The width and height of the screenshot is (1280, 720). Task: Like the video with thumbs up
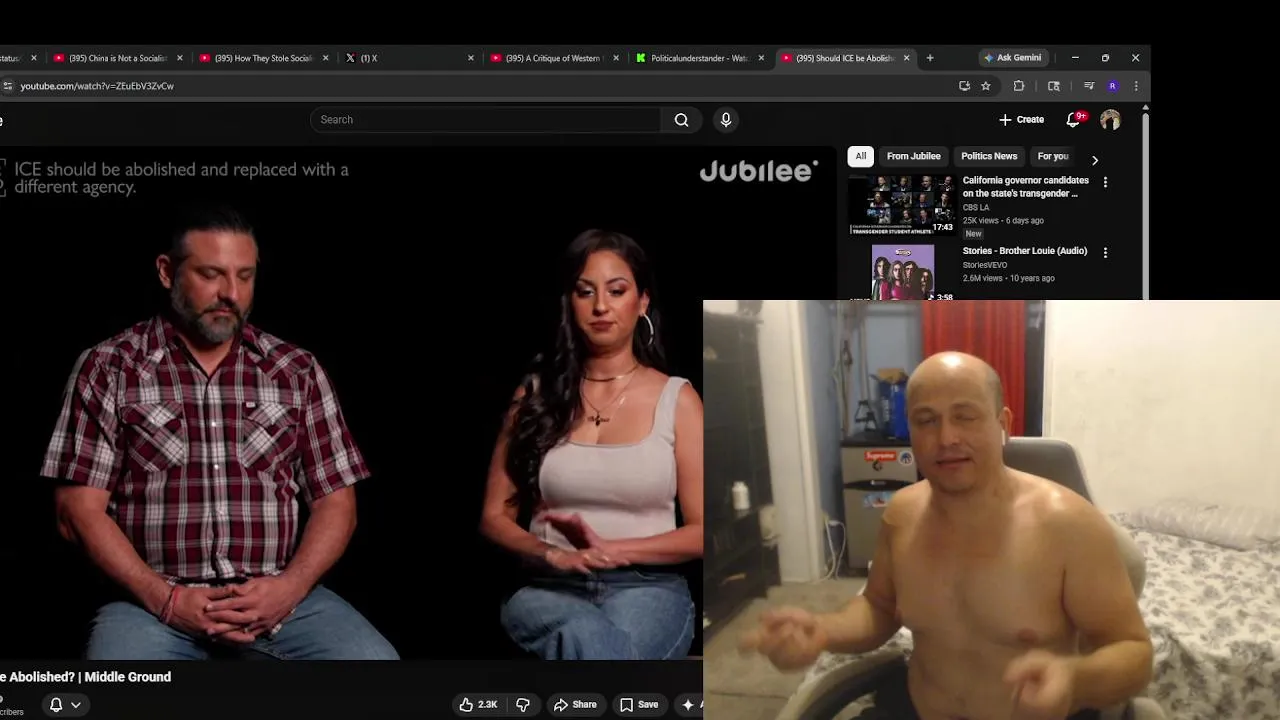click(x=479, y=705)
